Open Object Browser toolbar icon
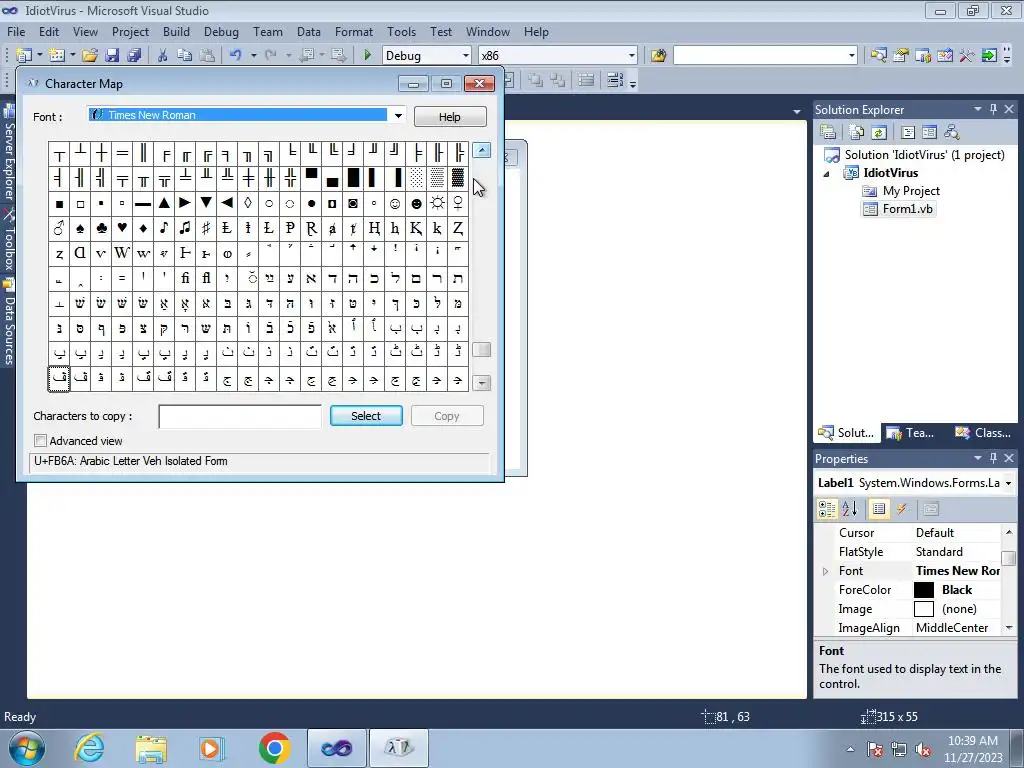 point(945,56)
